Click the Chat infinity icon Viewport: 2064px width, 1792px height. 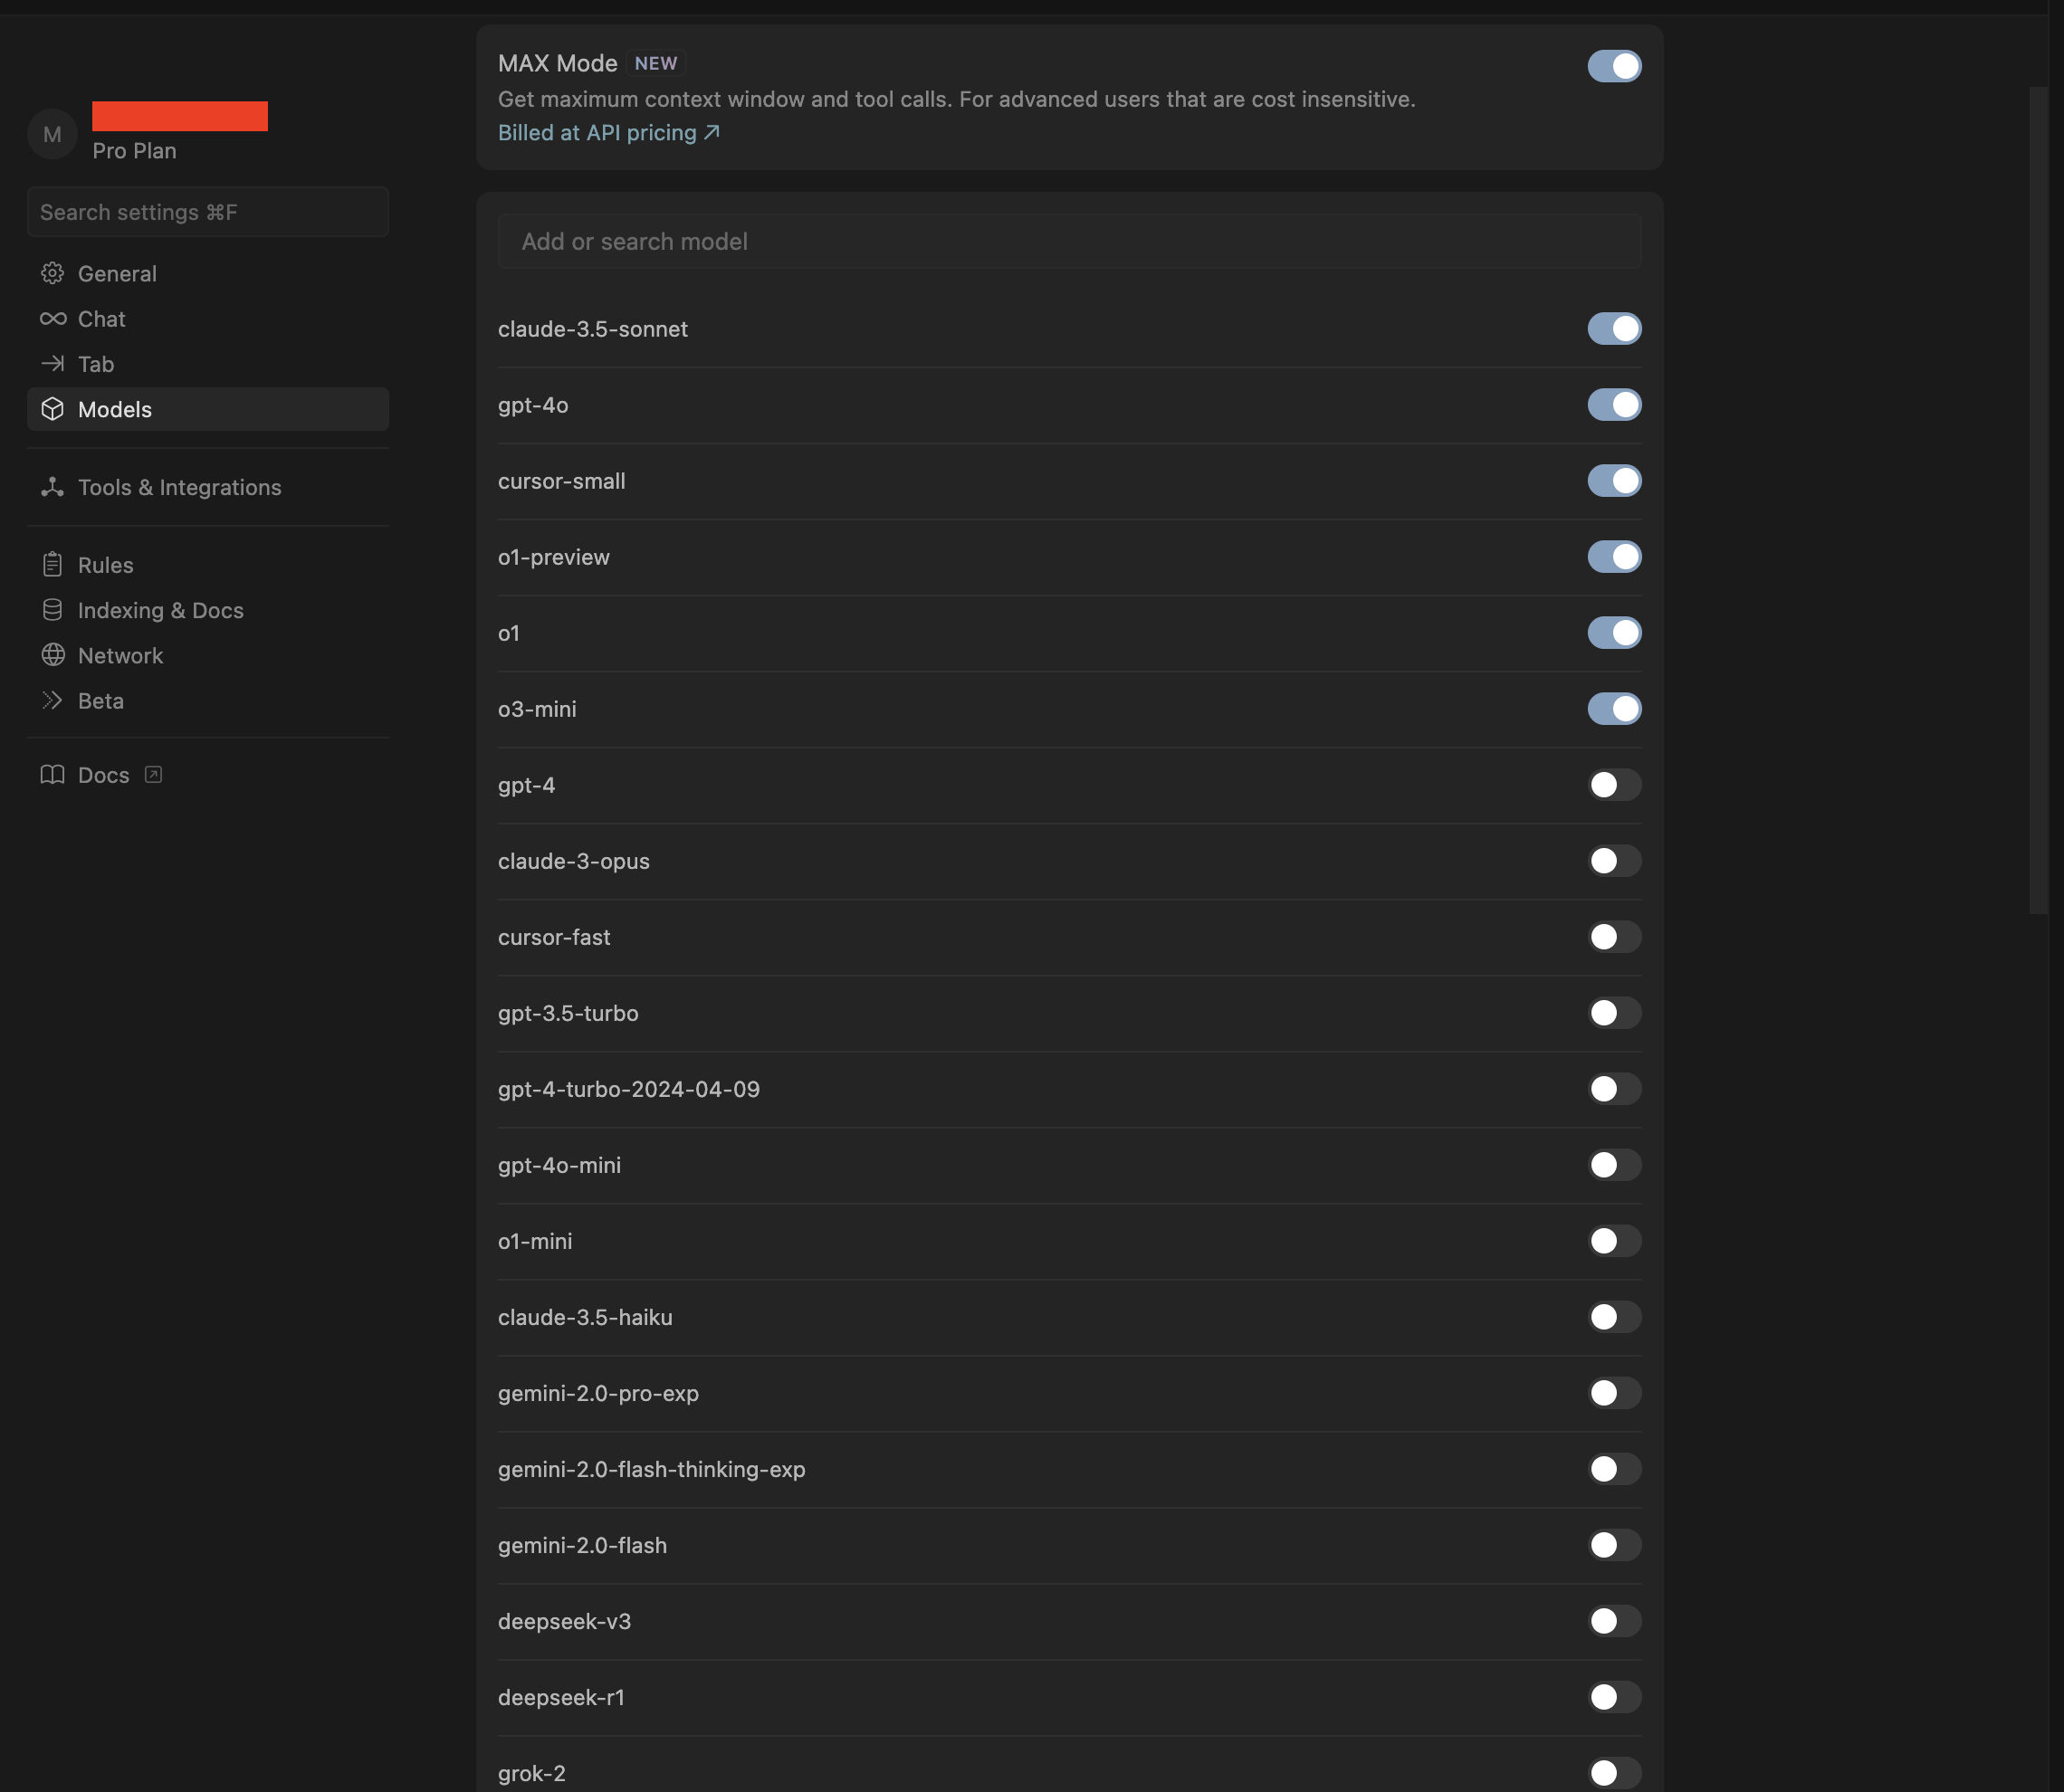click(52, 318)
